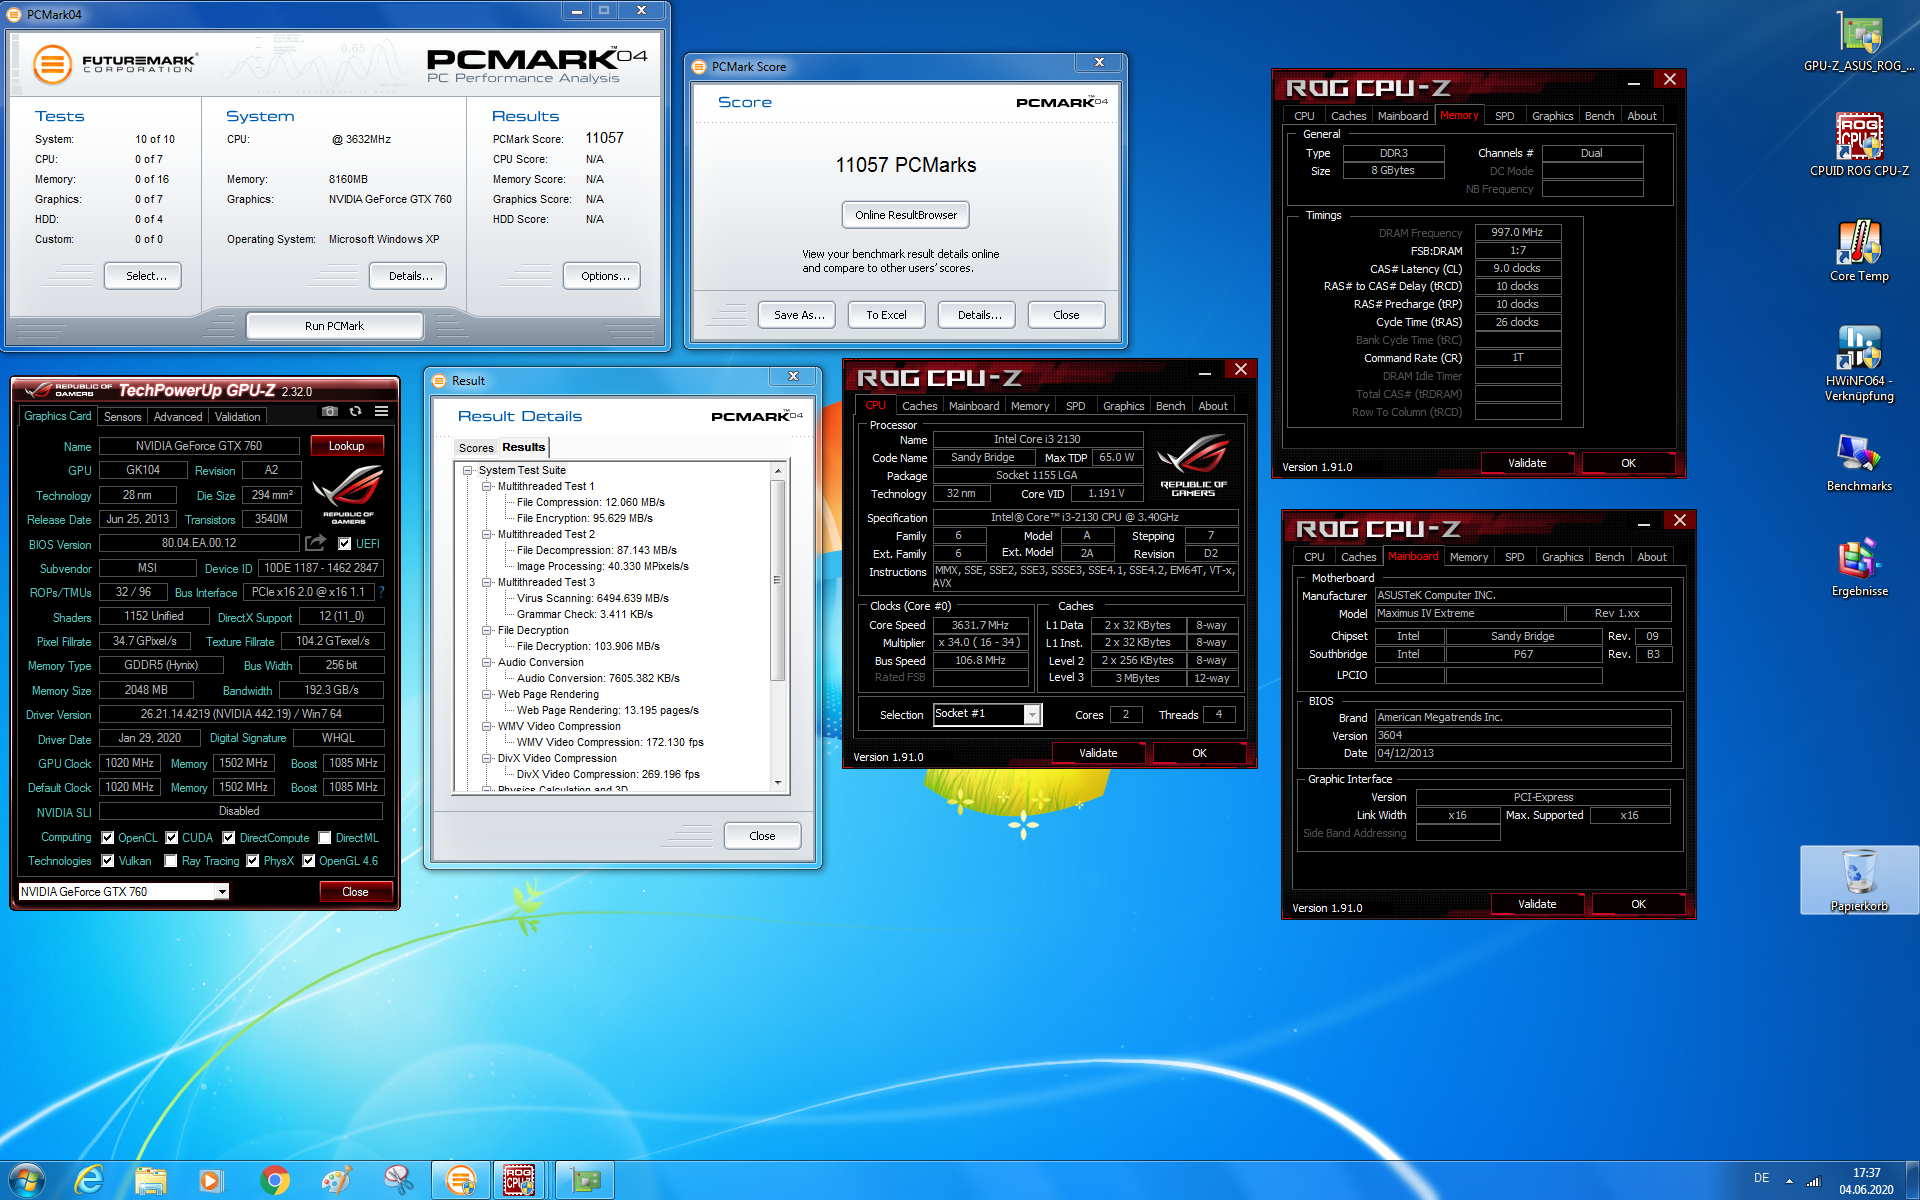Click the Bus Interface question mark icon

pos(381,593)
